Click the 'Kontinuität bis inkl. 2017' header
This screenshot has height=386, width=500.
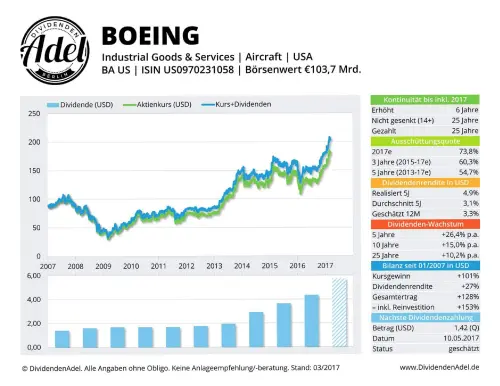(x=425, y=100)
